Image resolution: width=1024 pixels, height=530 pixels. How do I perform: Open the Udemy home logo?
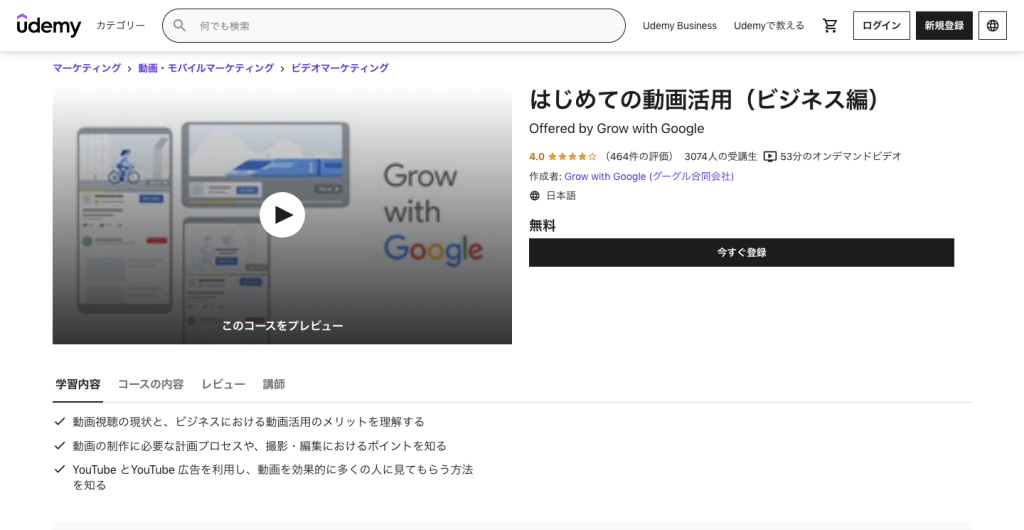pyautogui.click(x=49, y=25)
